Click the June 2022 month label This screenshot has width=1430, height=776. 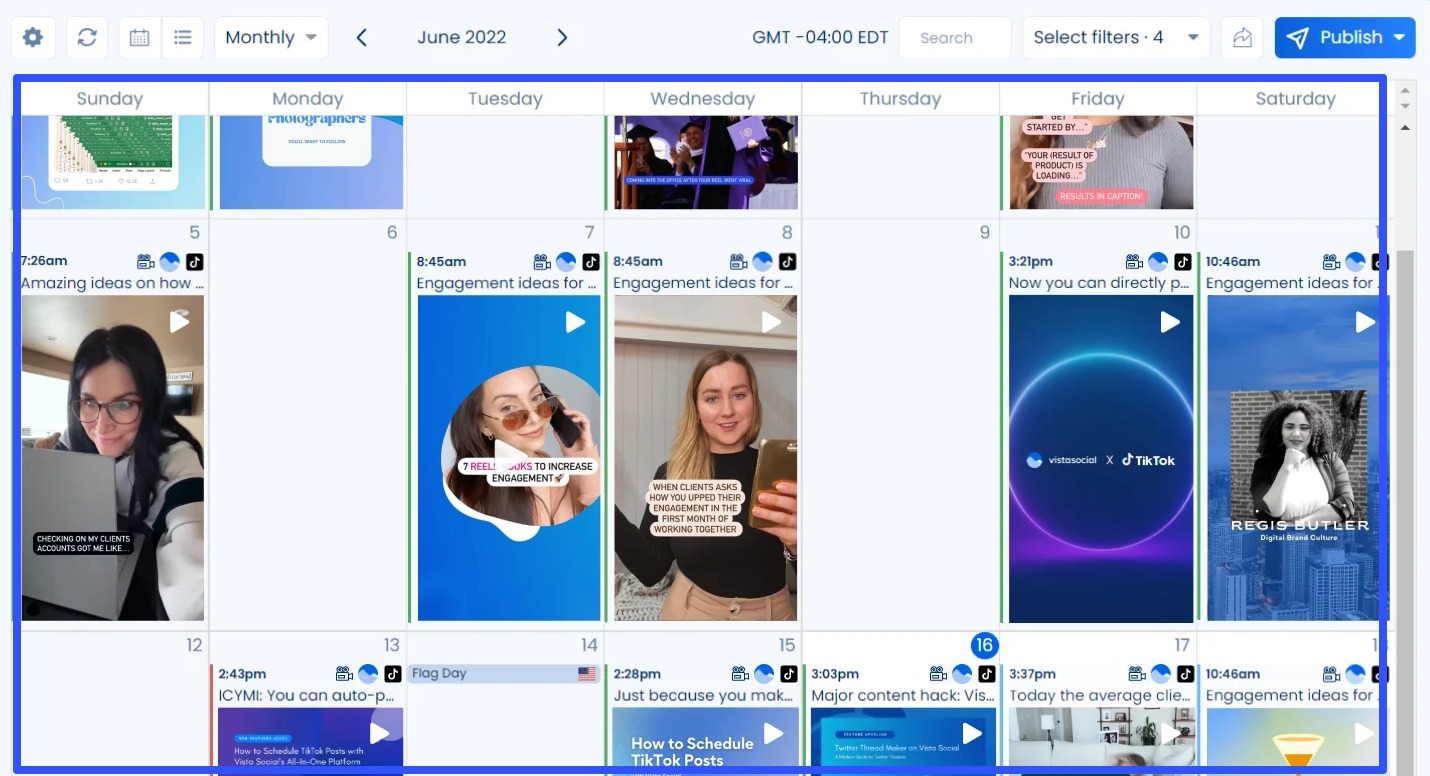point(461,38)
